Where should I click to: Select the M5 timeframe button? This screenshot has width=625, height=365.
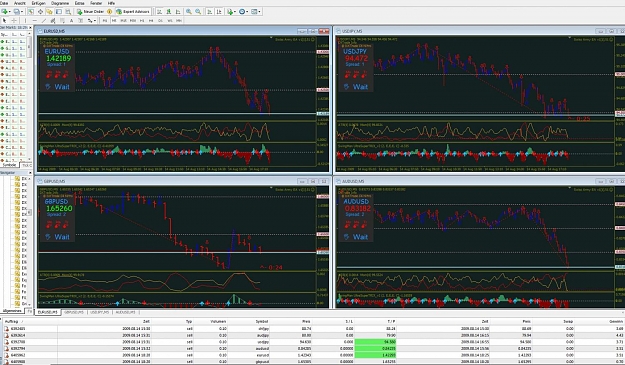click(x=114, y=20)
